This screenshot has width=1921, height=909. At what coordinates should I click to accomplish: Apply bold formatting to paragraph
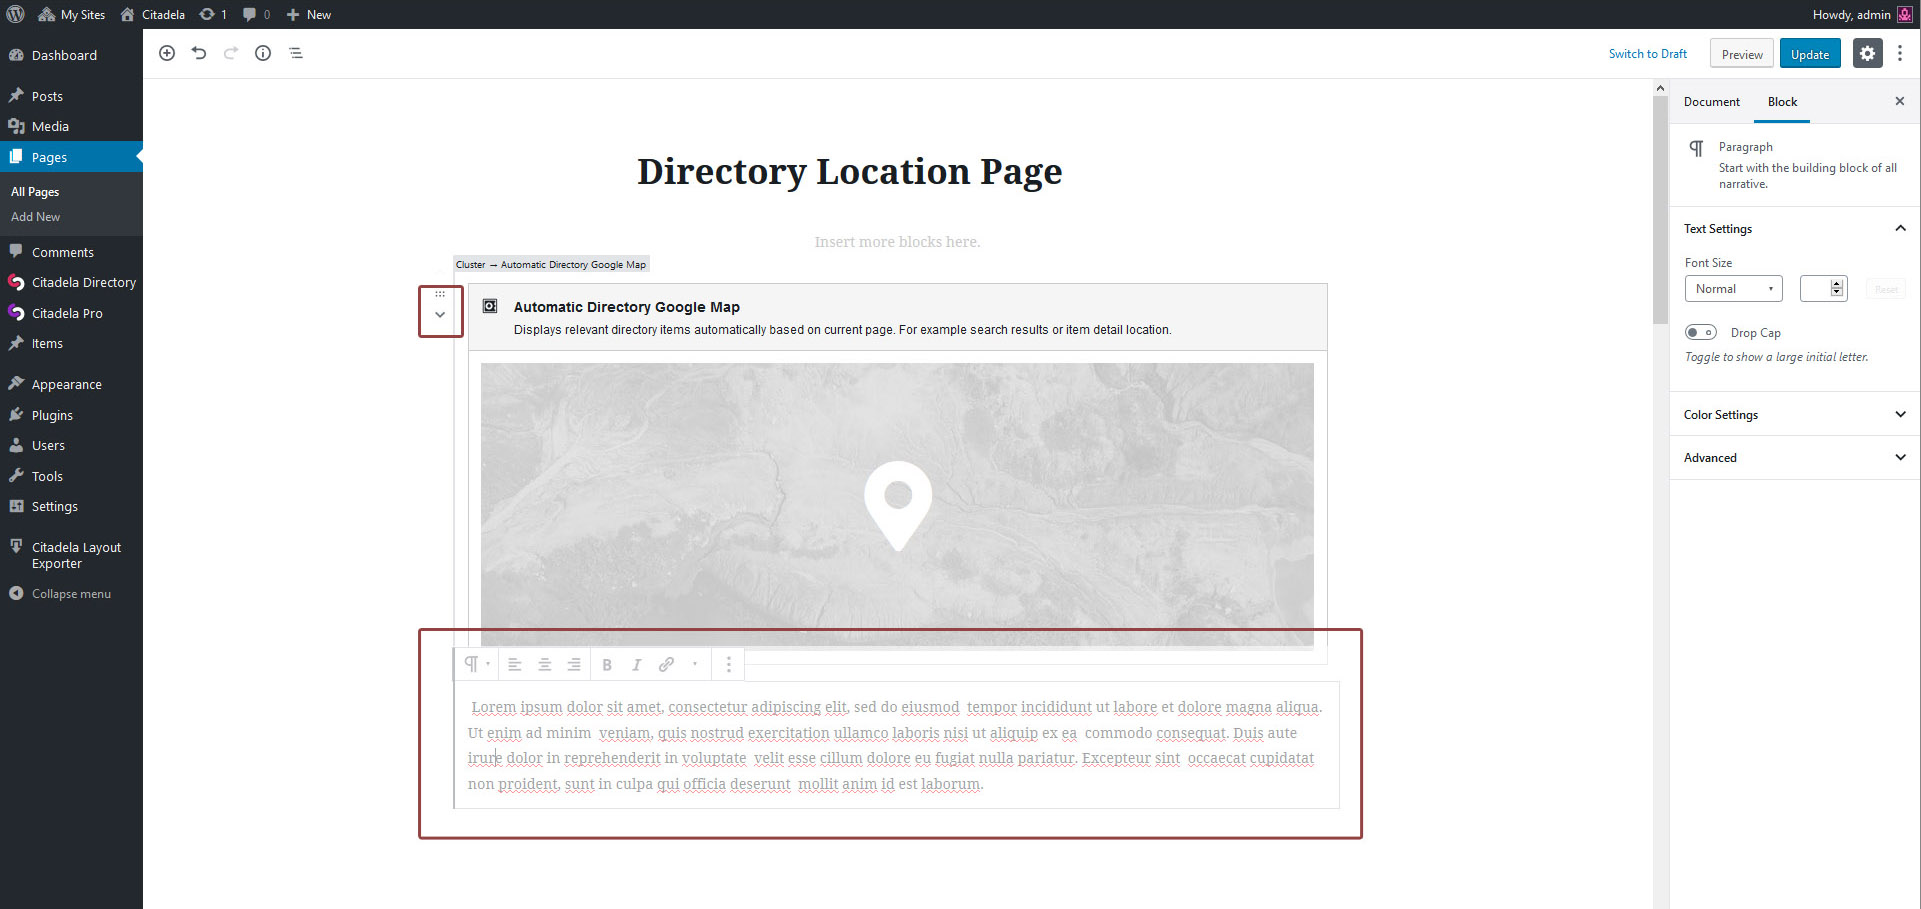(x=607, y=665)
